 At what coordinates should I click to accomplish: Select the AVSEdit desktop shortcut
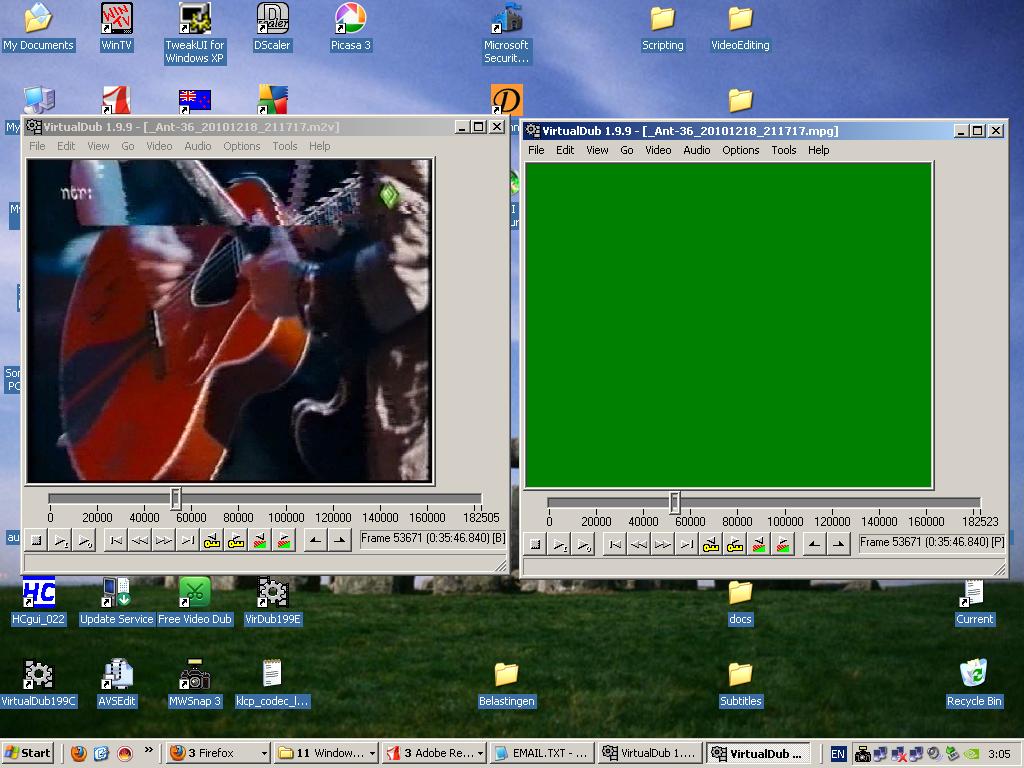coord(117,683)
